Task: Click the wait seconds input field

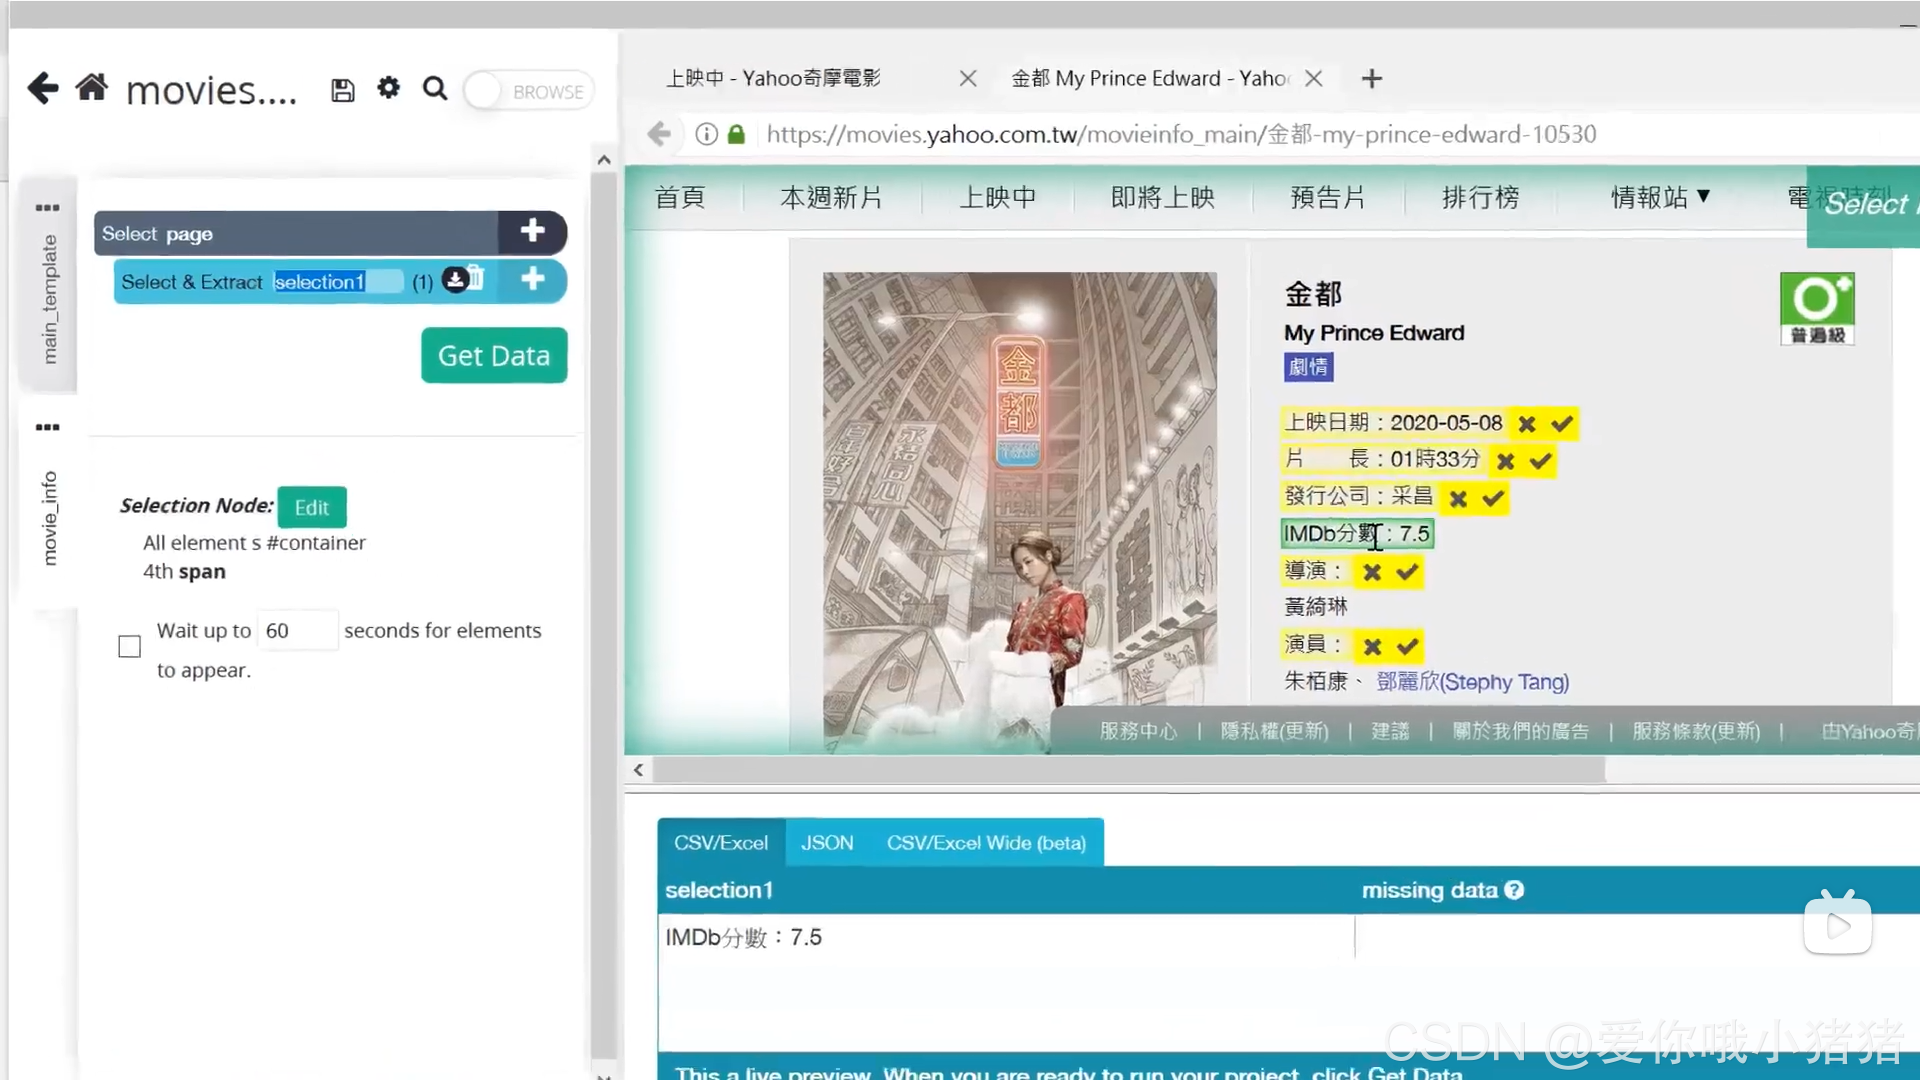Action: pos(296,631)
